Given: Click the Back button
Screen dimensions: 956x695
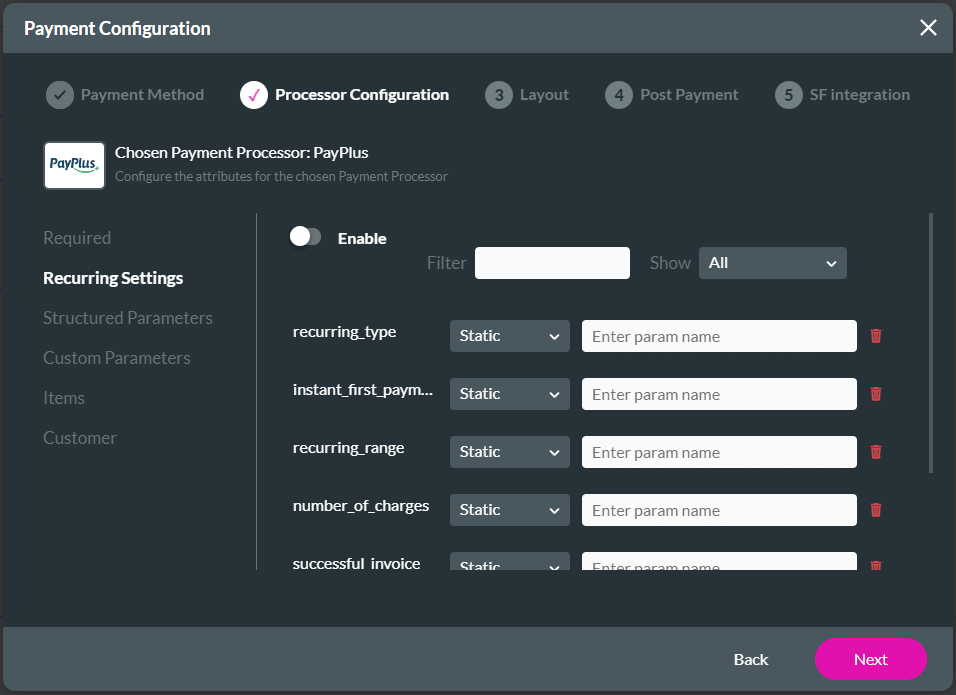Looking at the screenshot, I should click(750, 659).
